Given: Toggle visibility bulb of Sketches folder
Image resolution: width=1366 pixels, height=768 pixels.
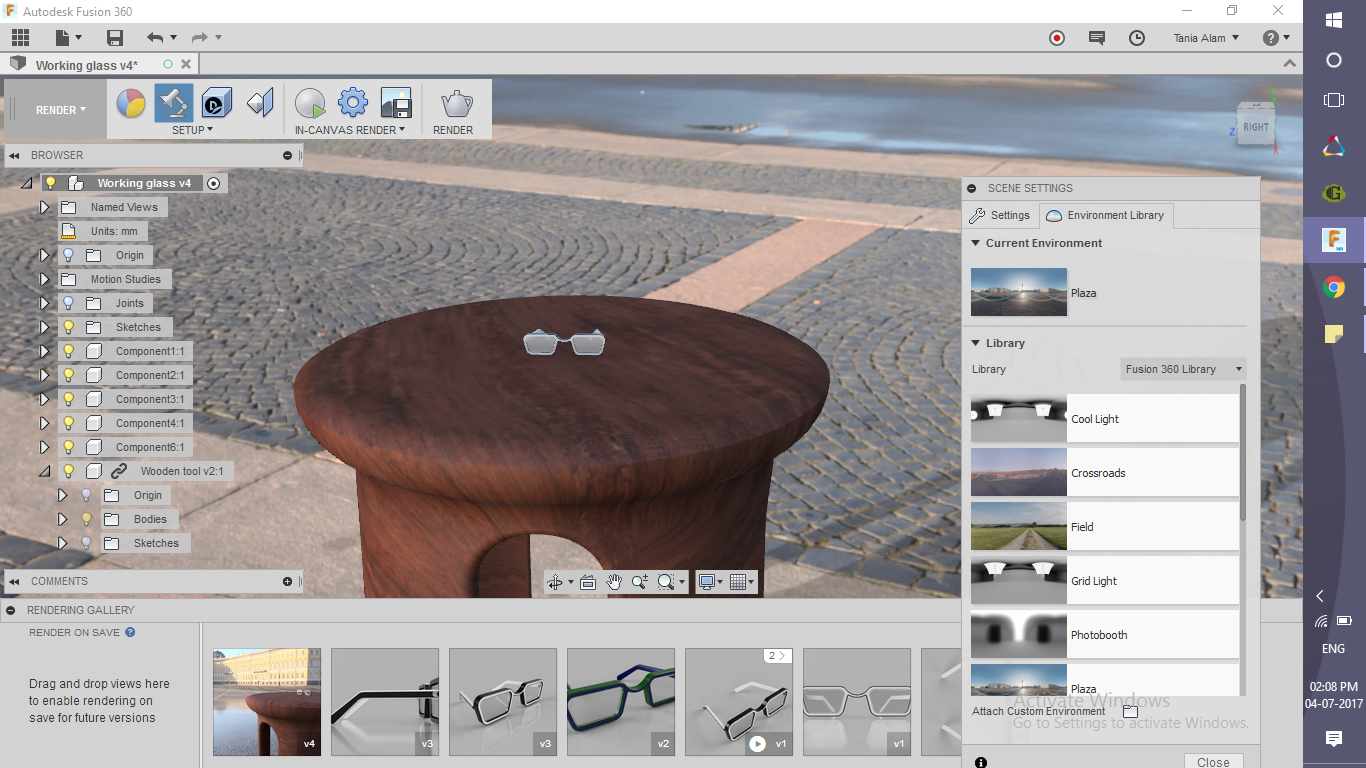Looking at the screenshot, I should 69,327.
